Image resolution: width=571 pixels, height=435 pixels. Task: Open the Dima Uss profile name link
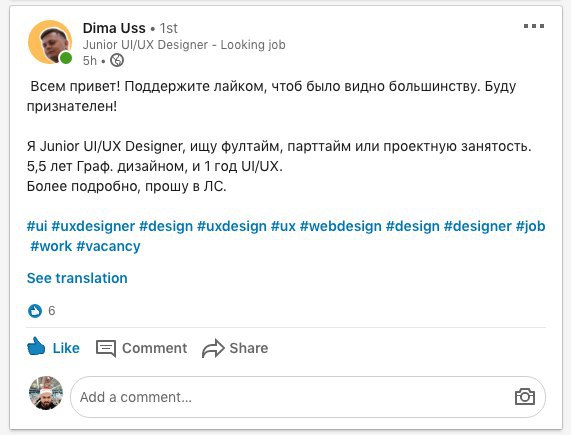(114, 28)
